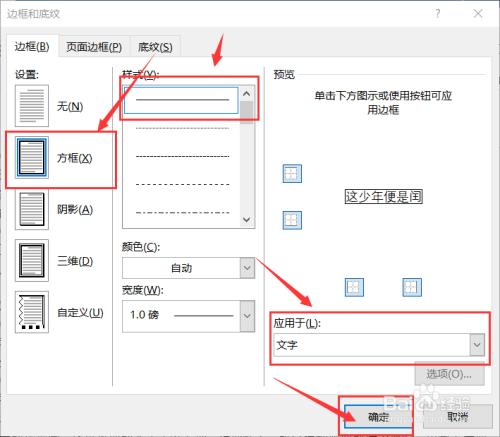Confirm with the 确定 button
This screenshot has height=437, width=500.
[x=378, y=417]
